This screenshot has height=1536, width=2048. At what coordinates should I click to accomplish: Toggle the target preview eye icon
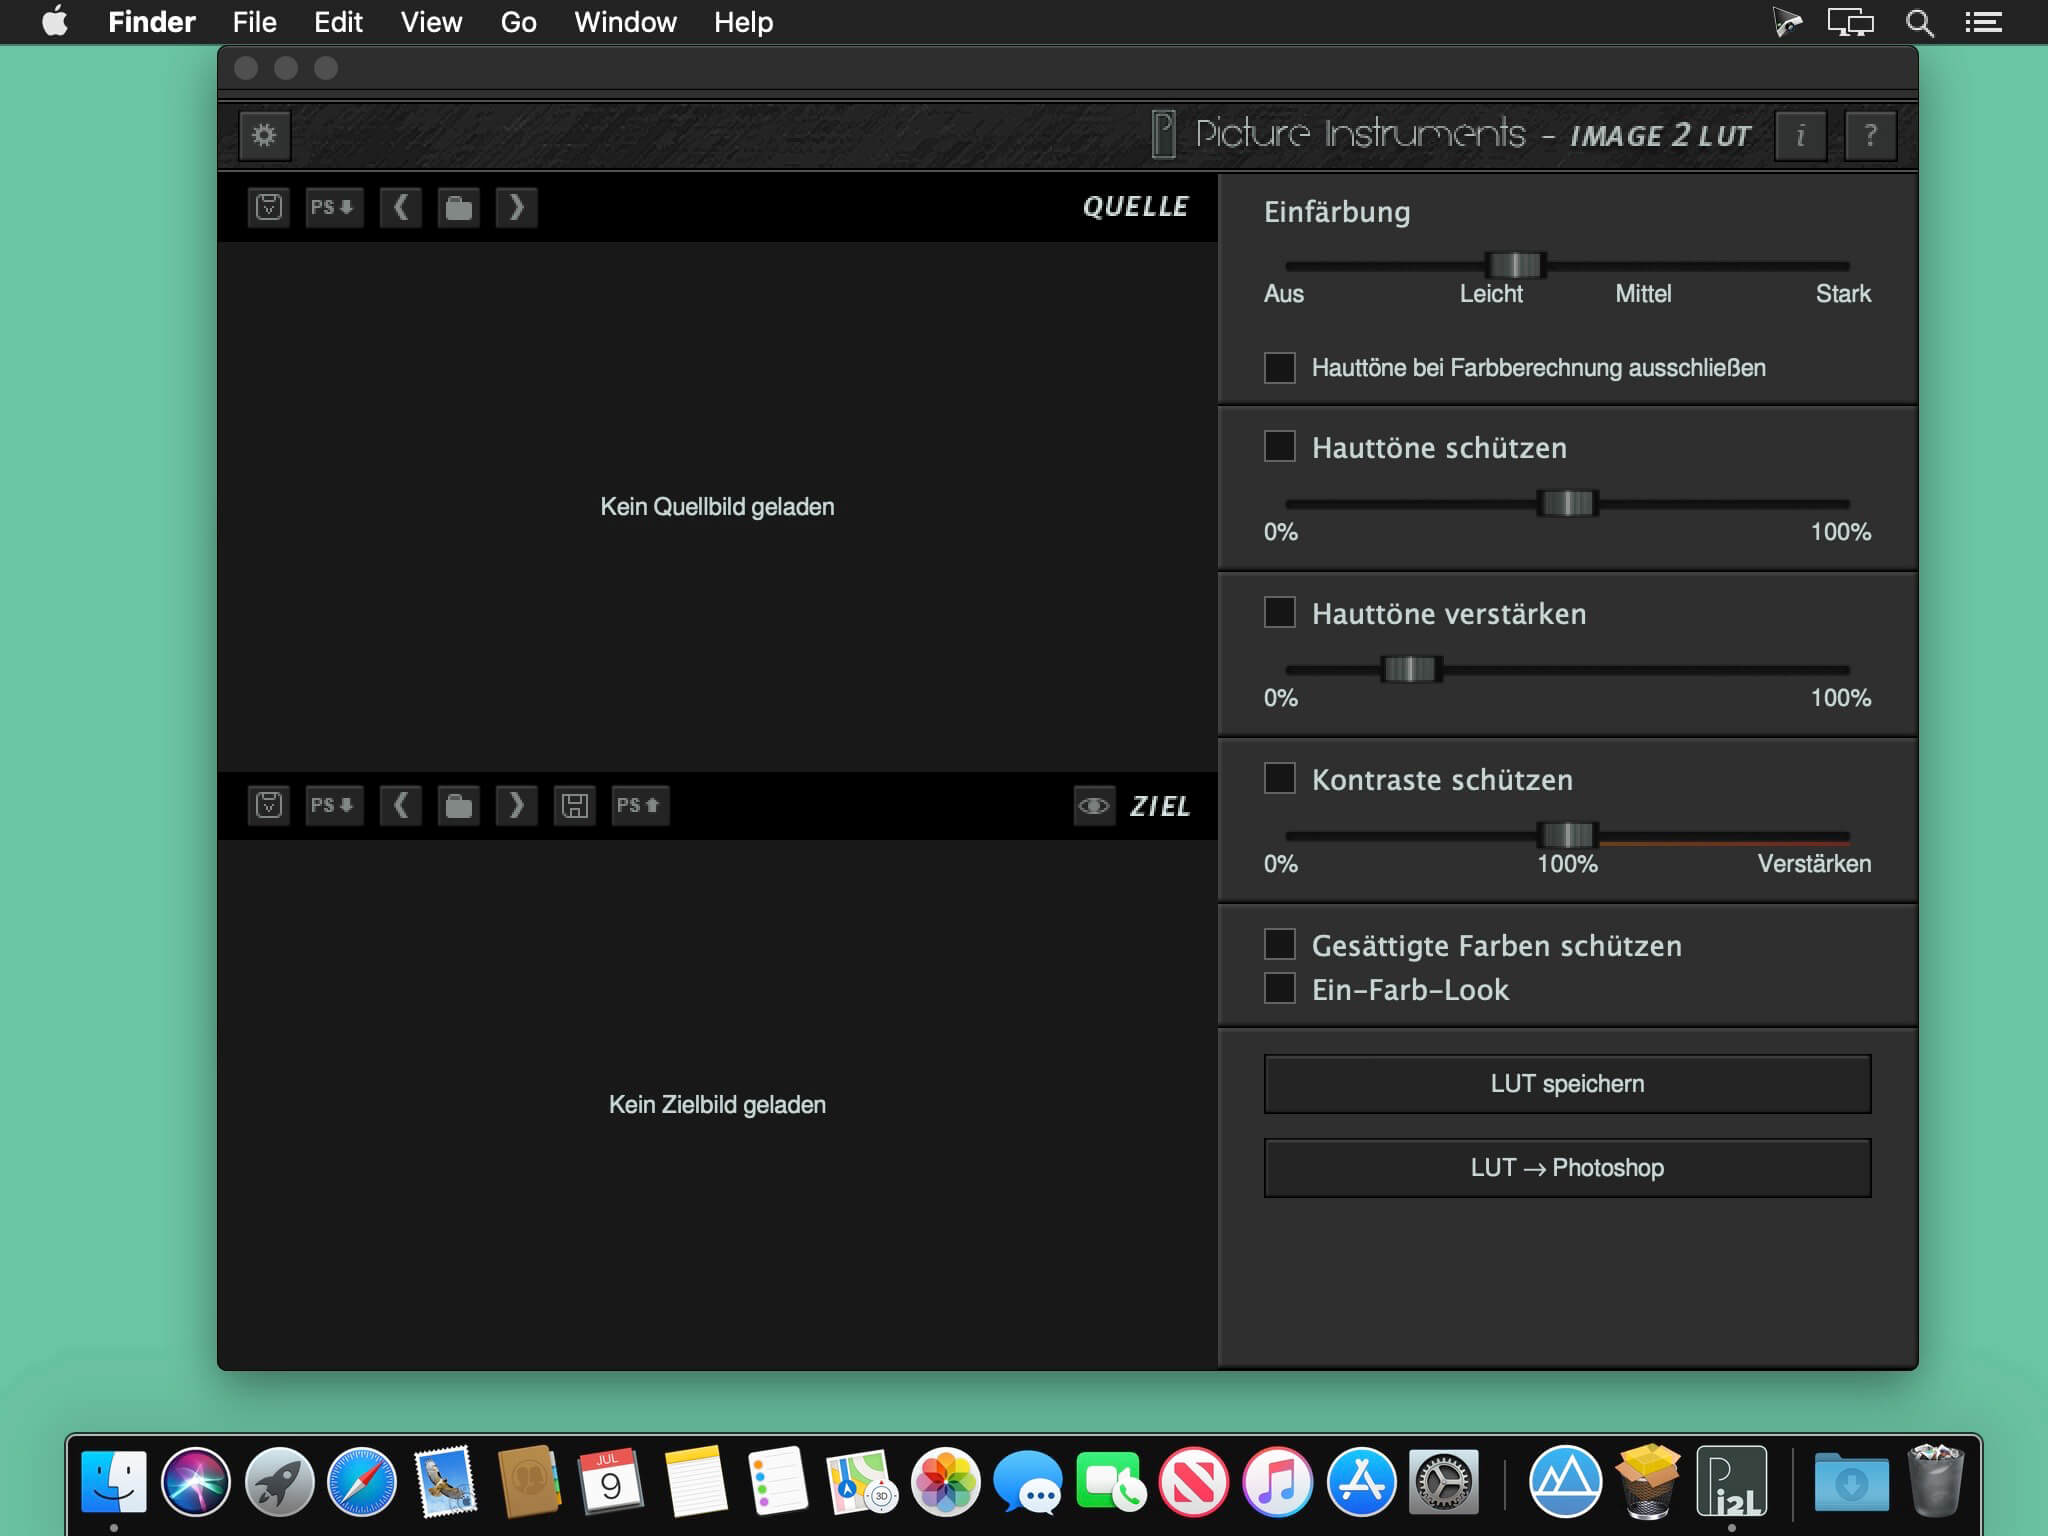pyautogui.click(x=1093, y=805)
